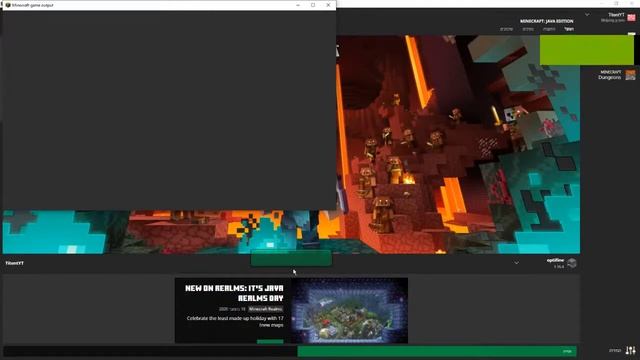Image resolution: width=640 pixels, height=360 pixels.
Task: Click the TitanYT player name beside Play
Action: point(15,263)
